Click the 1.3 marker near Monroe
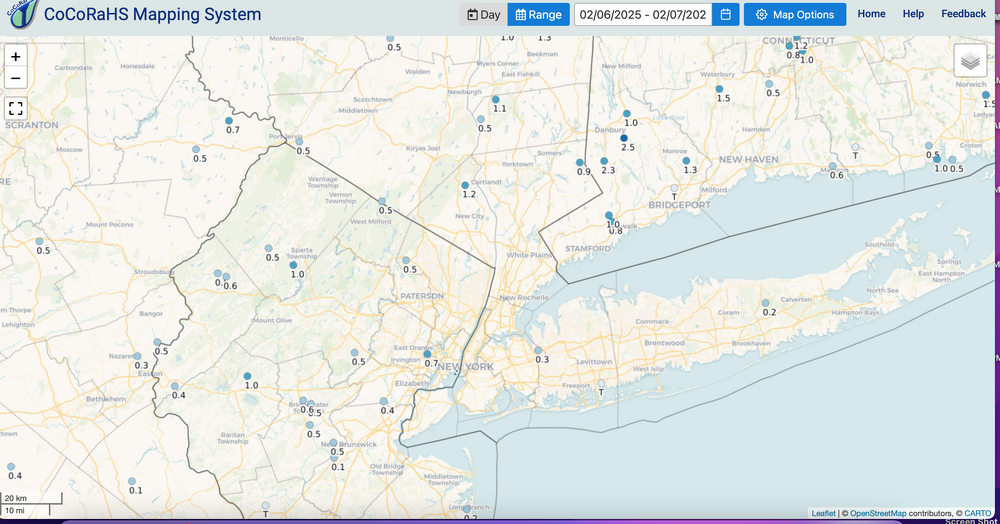This screenshot has width=1000, height=524. [x=686, y=161]
